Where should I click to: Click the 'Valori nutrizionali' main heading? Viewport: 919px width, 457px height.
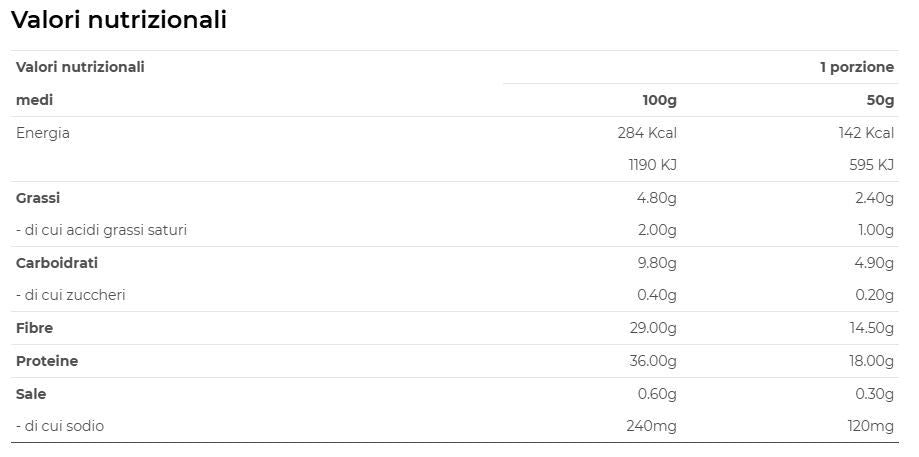coord(119,20)
